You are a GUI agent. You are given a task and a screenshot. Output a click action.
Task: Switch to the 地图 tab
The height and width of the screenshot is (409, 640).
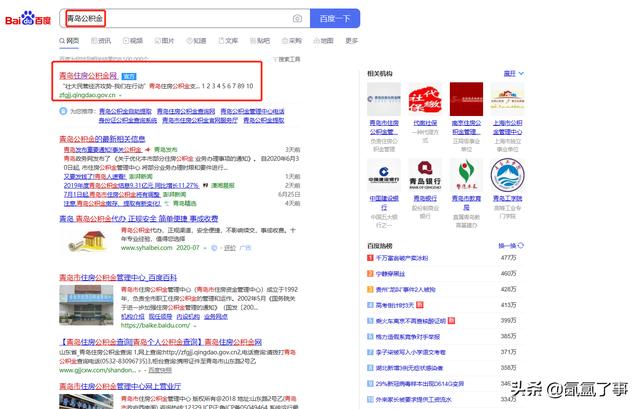(x=324, y=41)
